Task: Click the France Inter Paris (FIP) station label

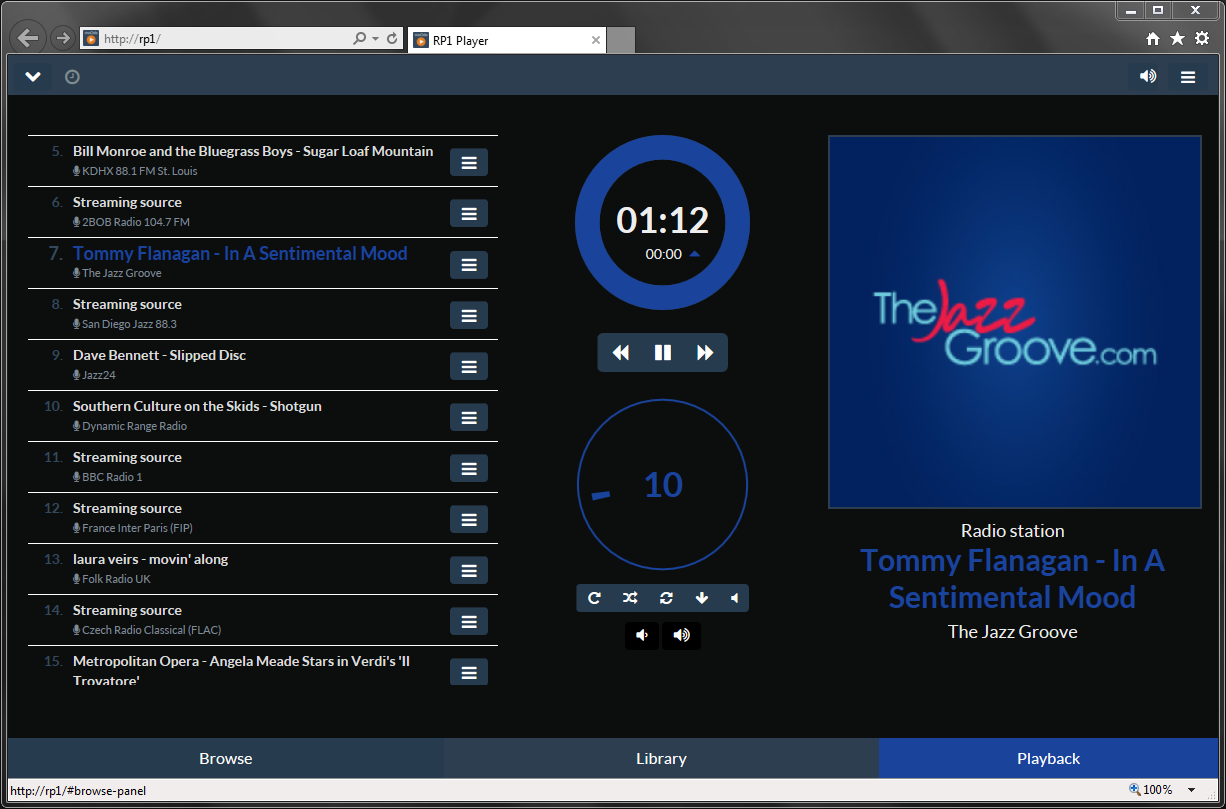Action: tap(137, 528)
